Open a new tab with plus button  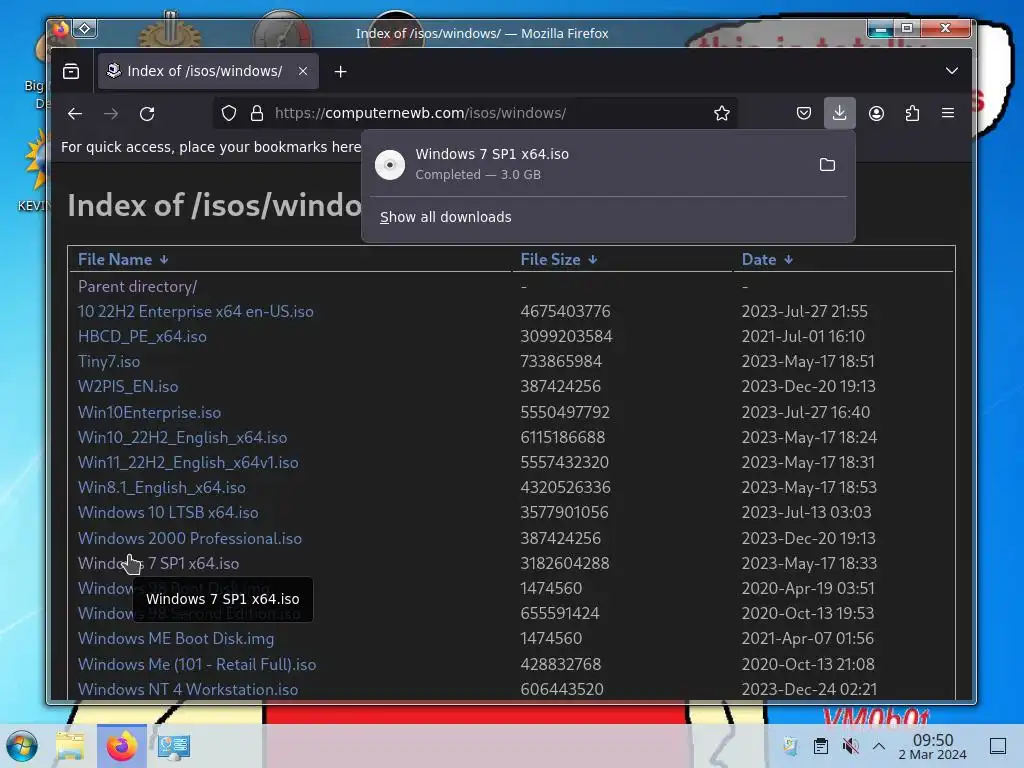pyautogui.click(x=340, y=71)
